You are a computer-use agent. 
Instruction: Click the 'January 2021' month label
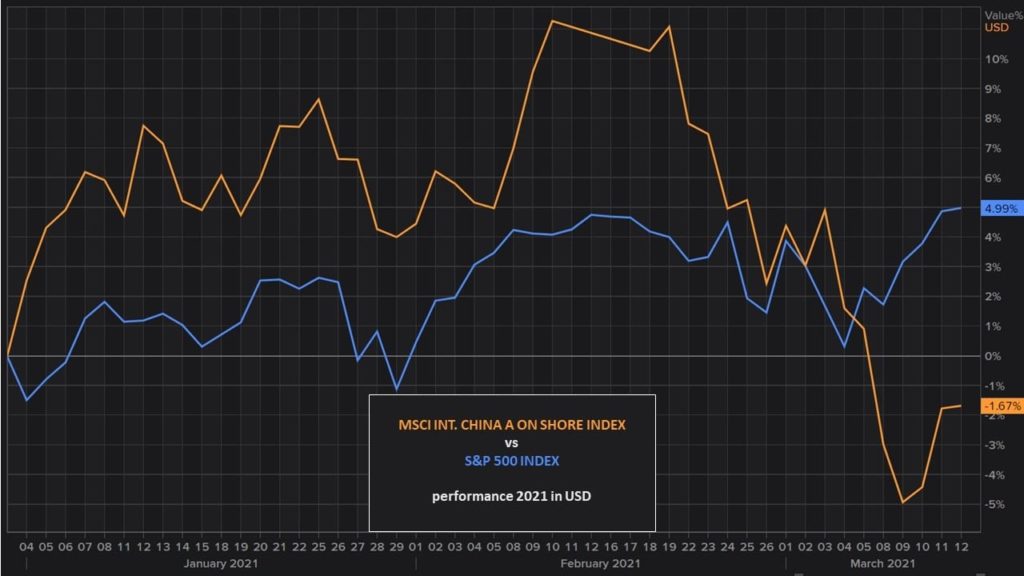click(221, 563)
